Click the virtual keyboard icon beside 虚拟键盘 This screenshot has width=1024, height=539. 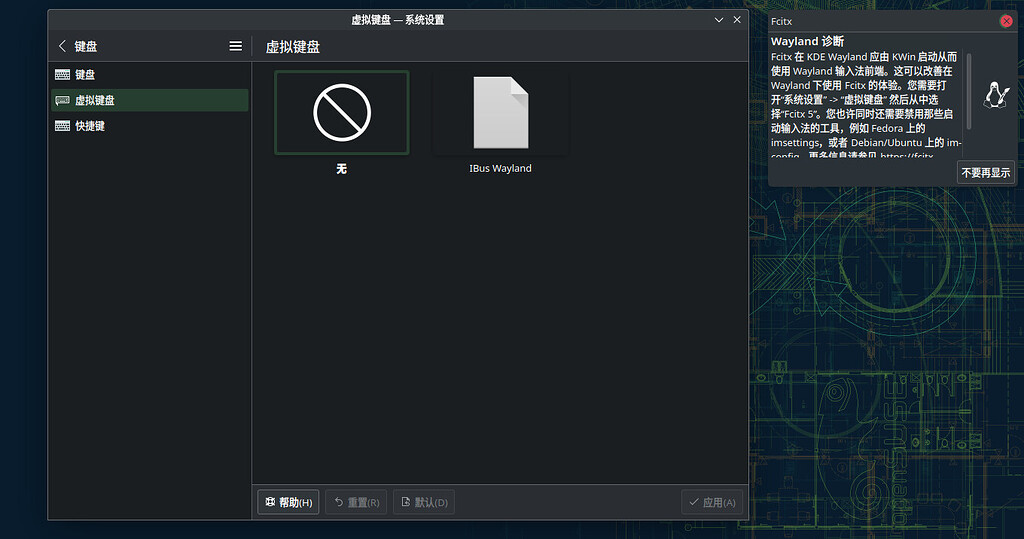pos(63,100)
